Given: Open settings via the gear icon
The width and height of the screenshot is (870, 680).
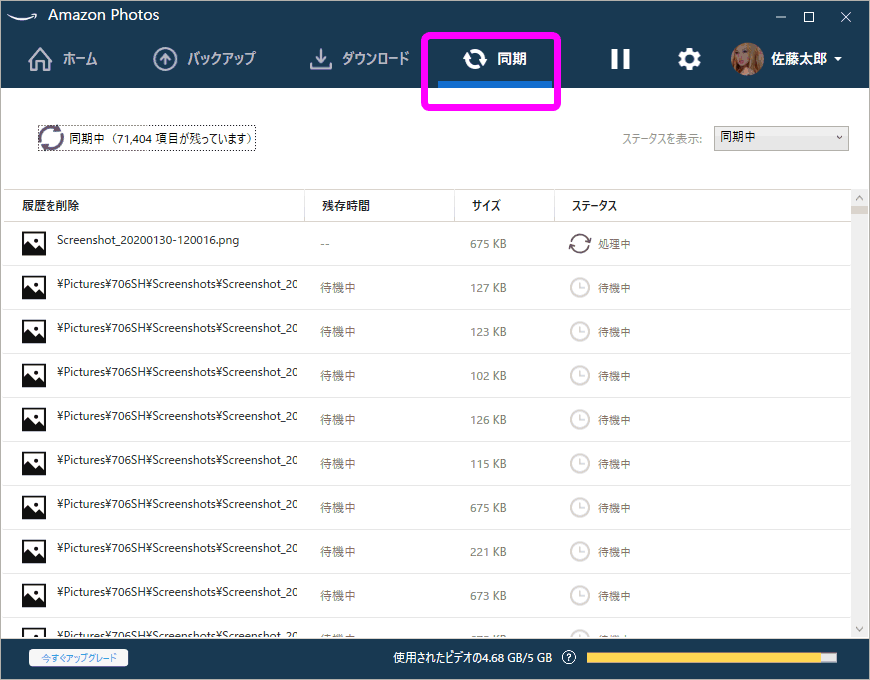Looking at the screenshot, I should coord(689,59).
